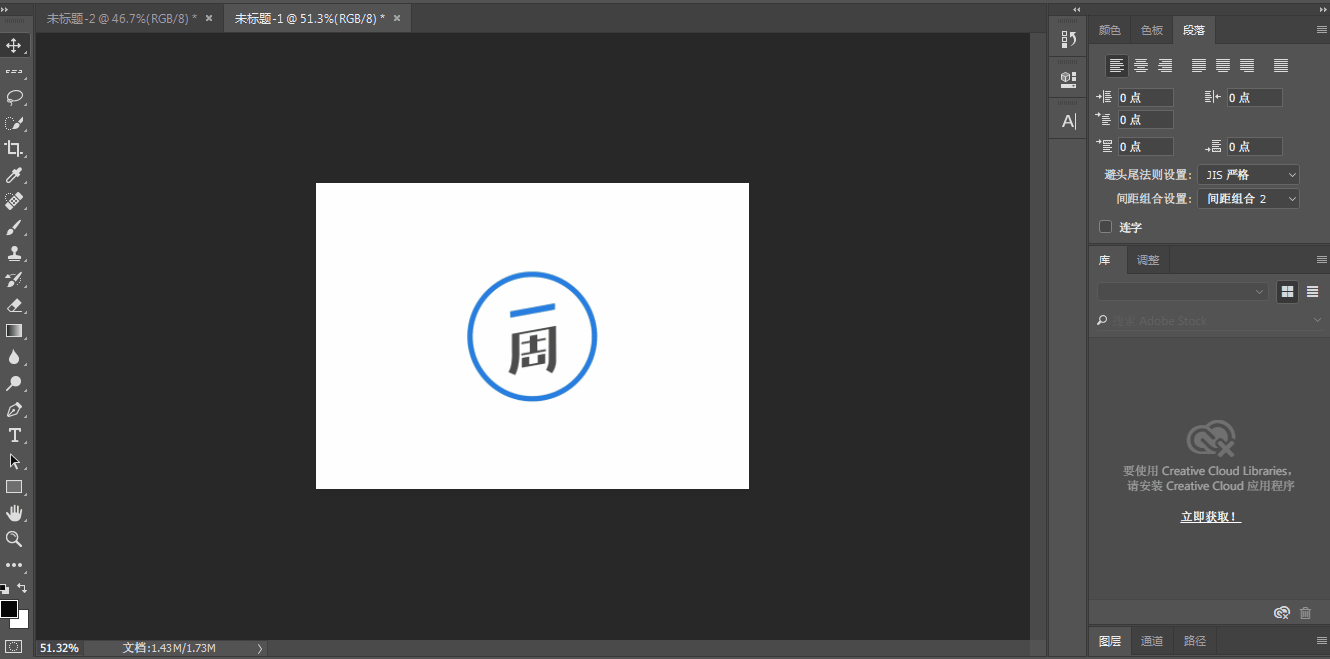Open the Edit Toolbar three-dots menu

pyautogui.click(x=14, y=565)
